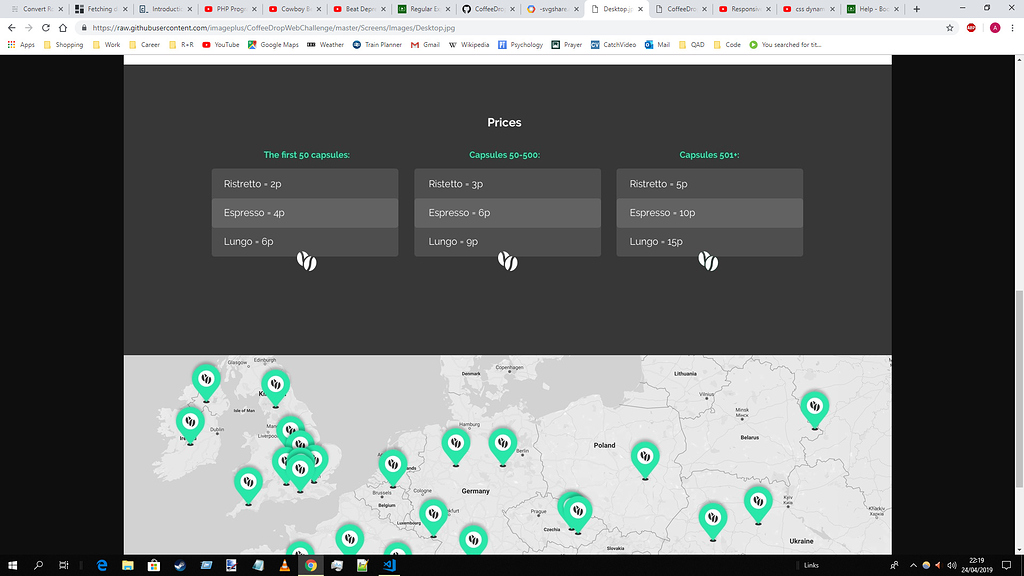The image size is (1024, 576).
Task: Click the padlock security icon in address bar
Action: coord(83,29)
